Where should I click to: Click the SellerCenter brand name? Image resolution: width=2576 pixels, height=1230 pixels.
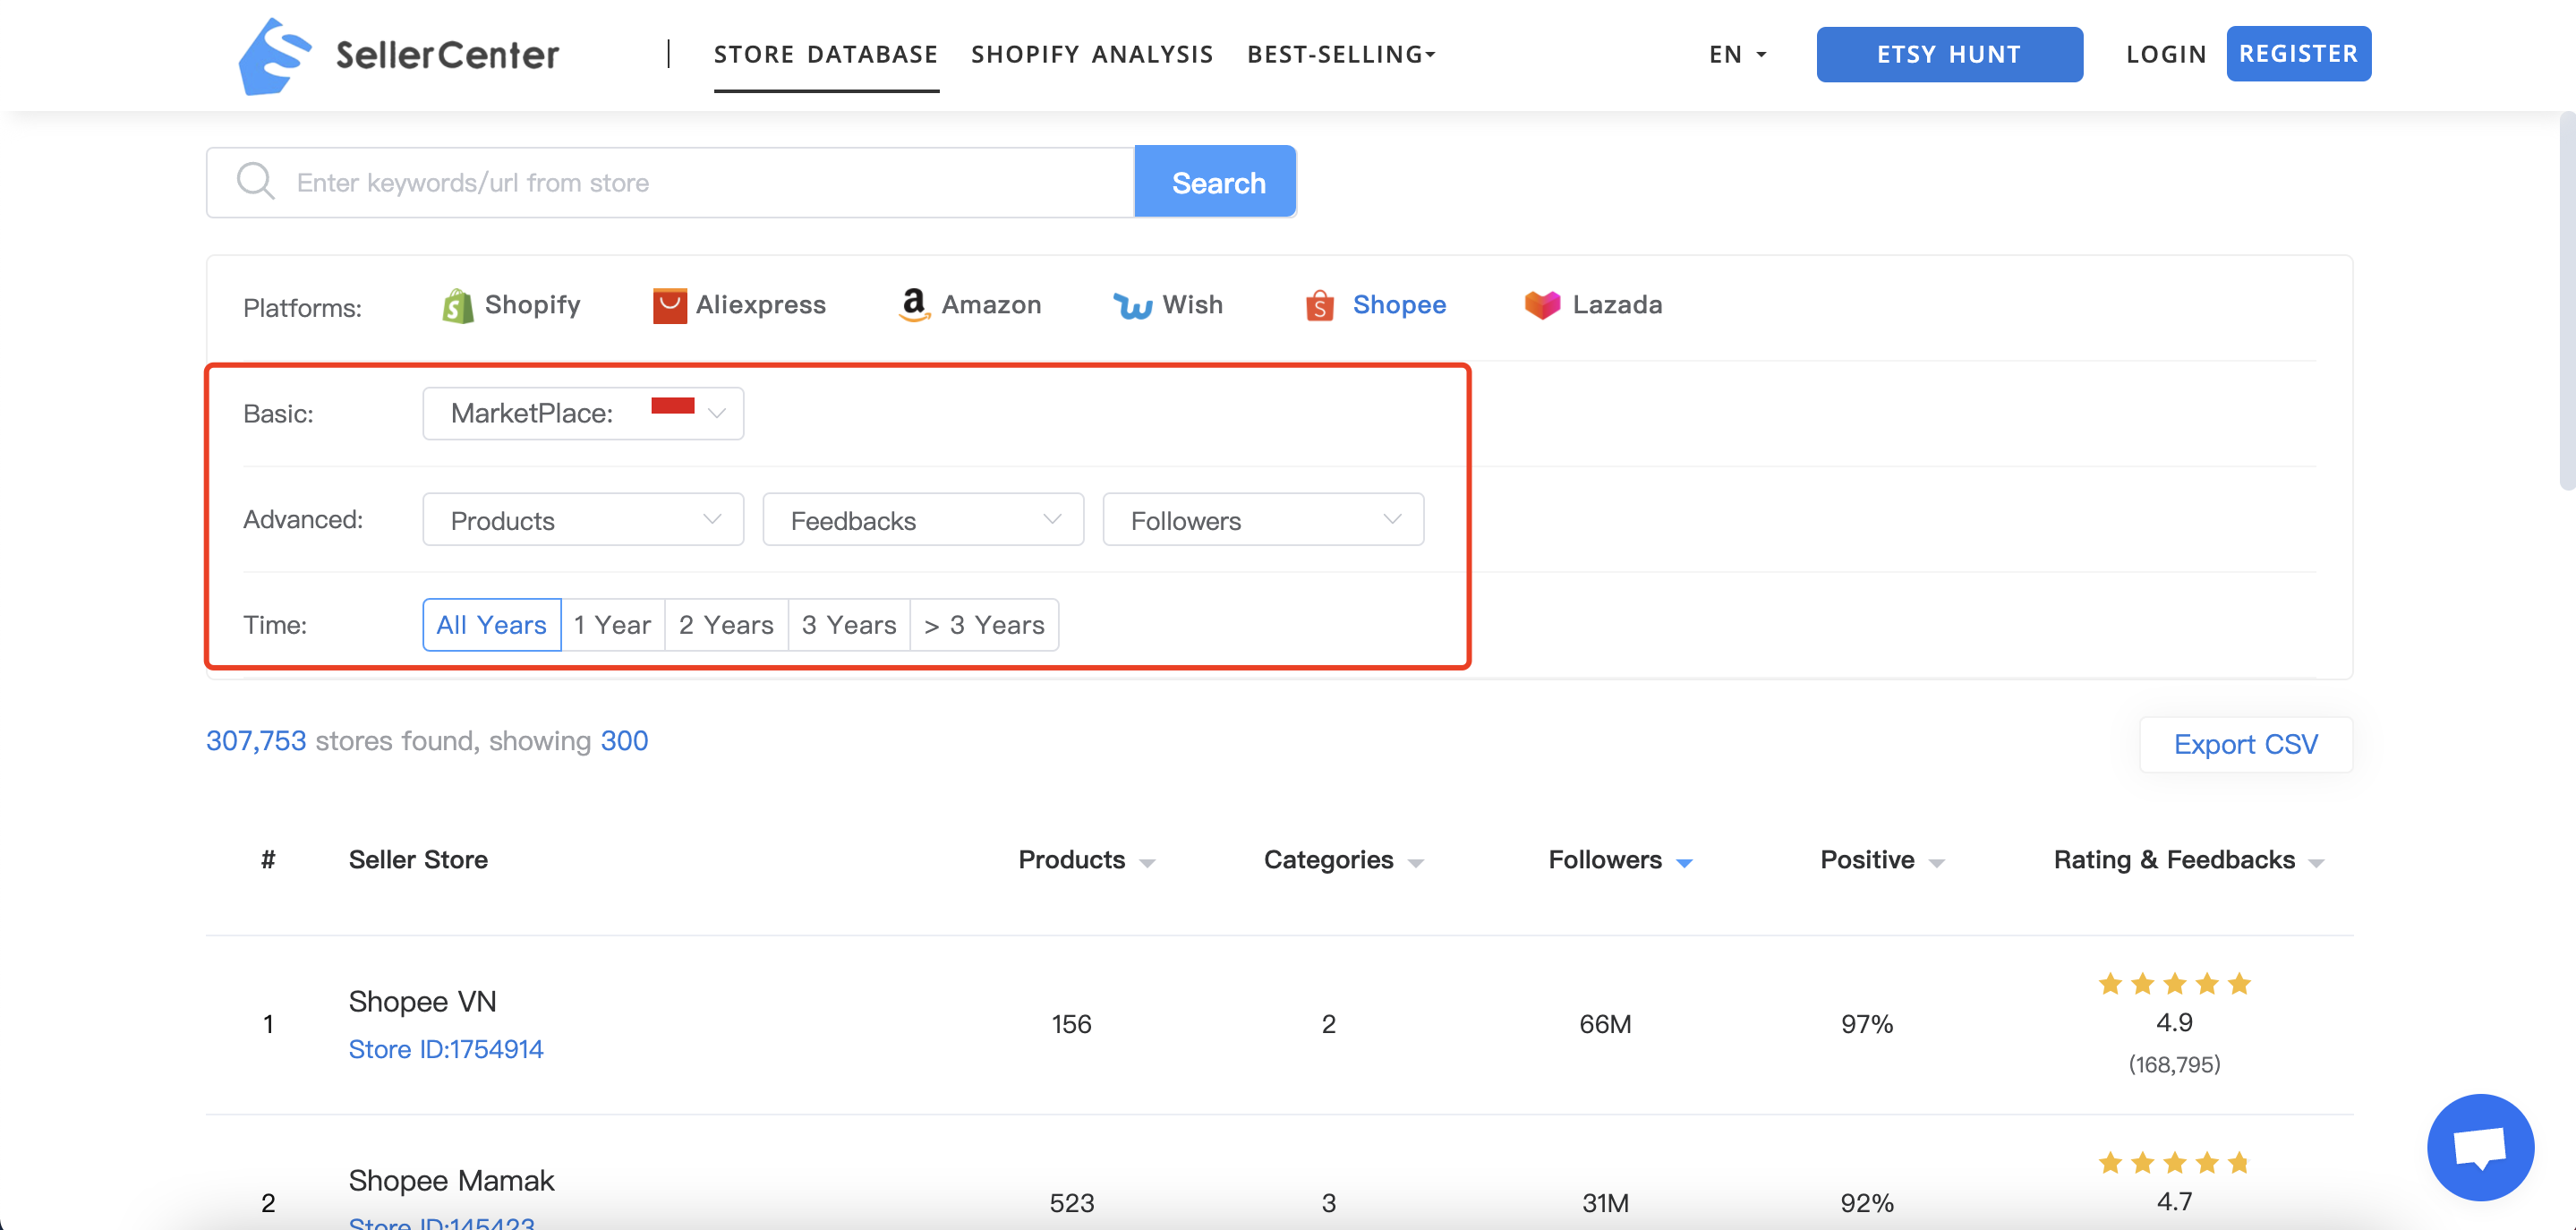[447, 55]
